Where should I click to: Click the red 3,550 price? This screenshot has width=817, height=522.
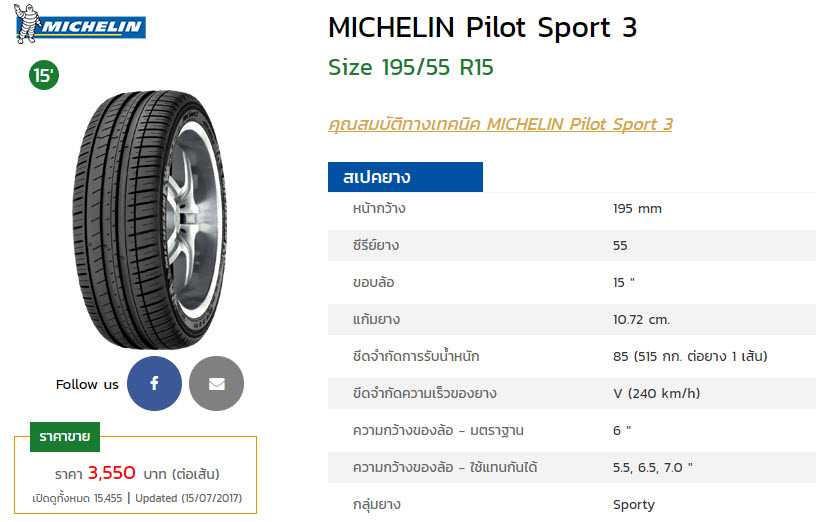pyautogui.click(x=112, y=473)
